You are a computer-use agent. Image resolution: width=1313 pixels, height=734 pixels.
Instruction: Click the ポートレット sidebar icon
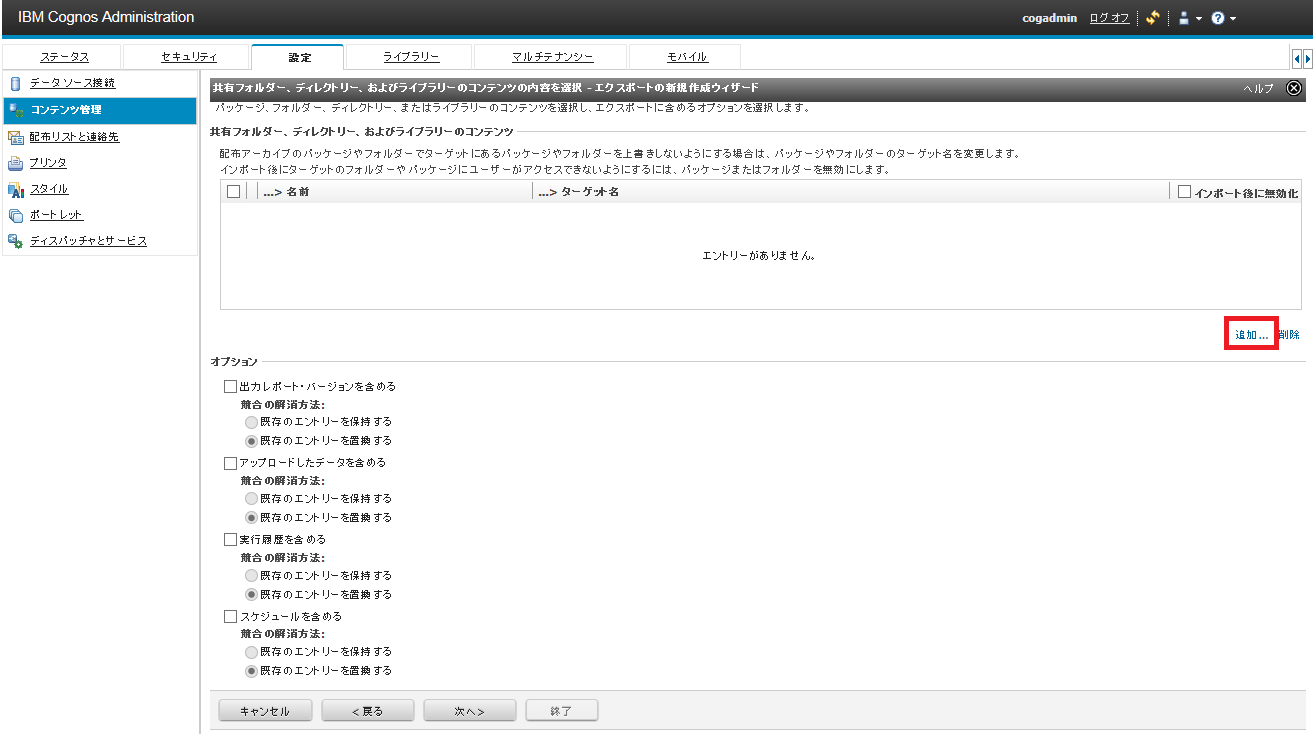(x=15, y=215)
